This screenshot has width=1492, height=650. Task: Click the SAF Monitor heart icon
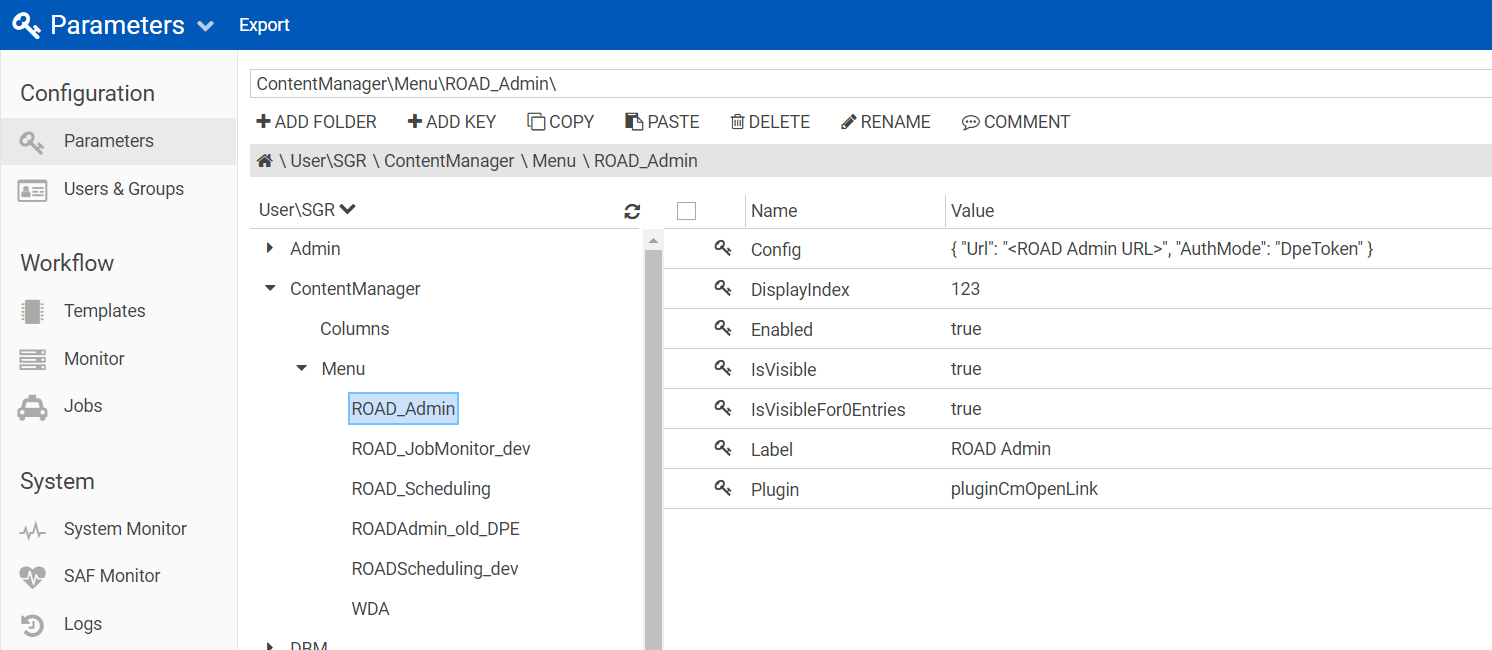(33, 577)
